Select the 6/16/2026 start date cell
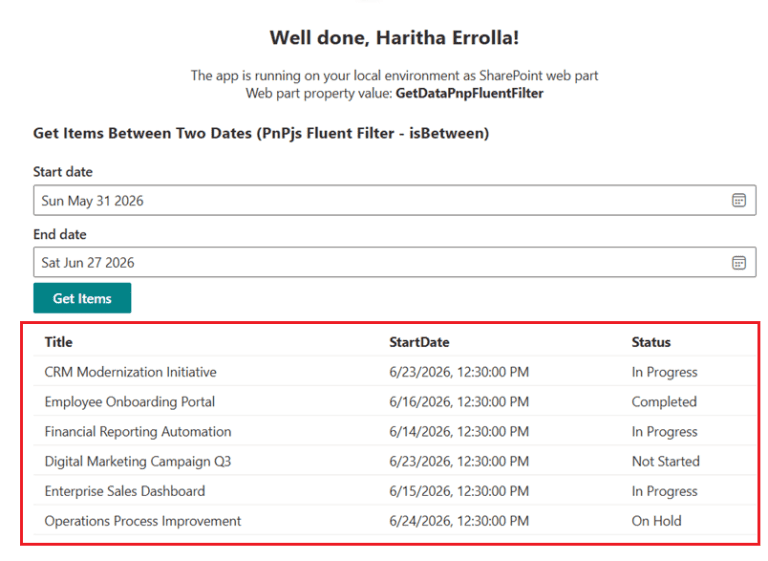The width and height of the screenshot is (768, 561). [459, 402]
